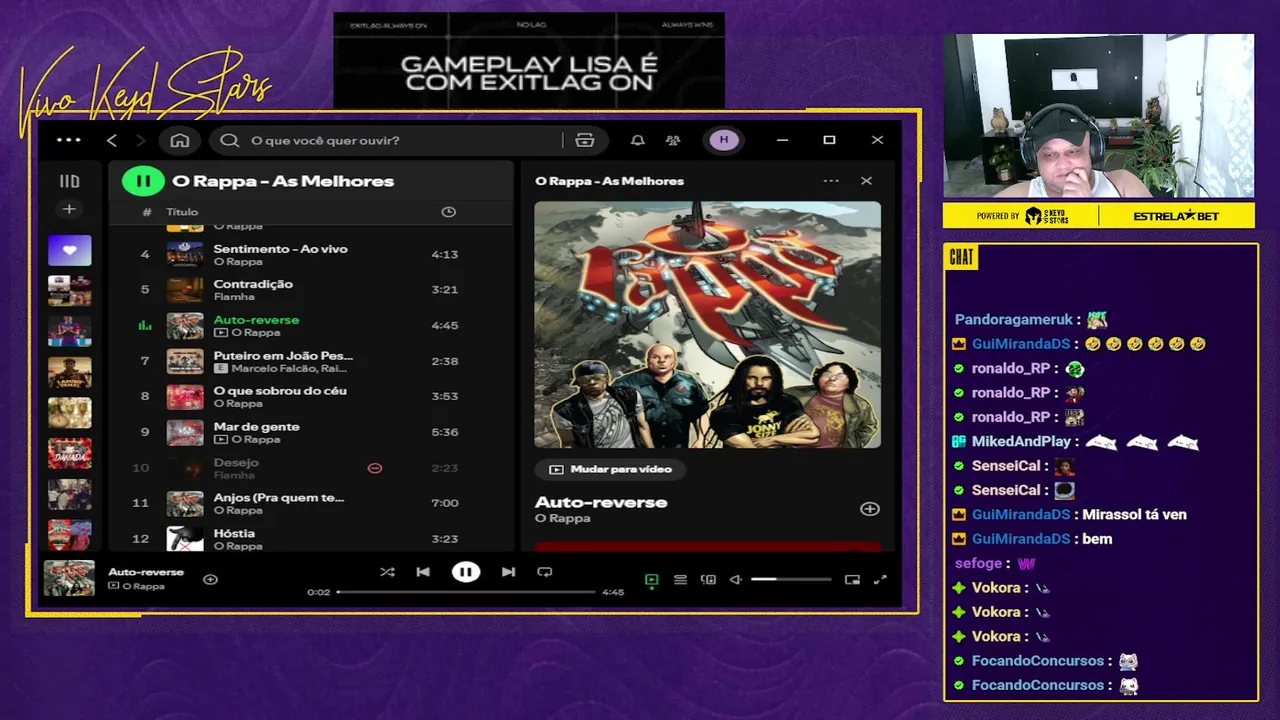Screen dimensions: 1280x720
Task: Enter full screen mode icon
Action: (880, 579)
